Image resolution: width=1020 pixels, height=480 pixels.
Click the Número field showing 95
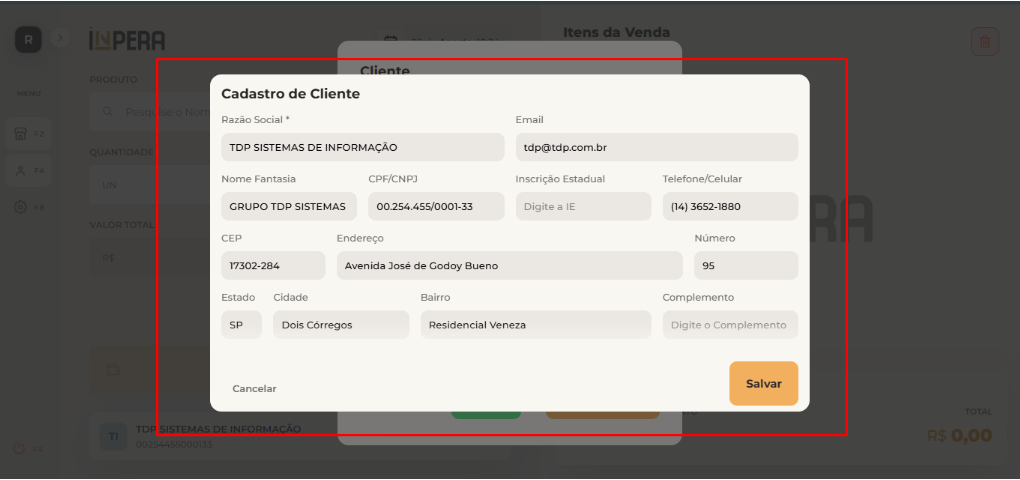tap(746, 265)
